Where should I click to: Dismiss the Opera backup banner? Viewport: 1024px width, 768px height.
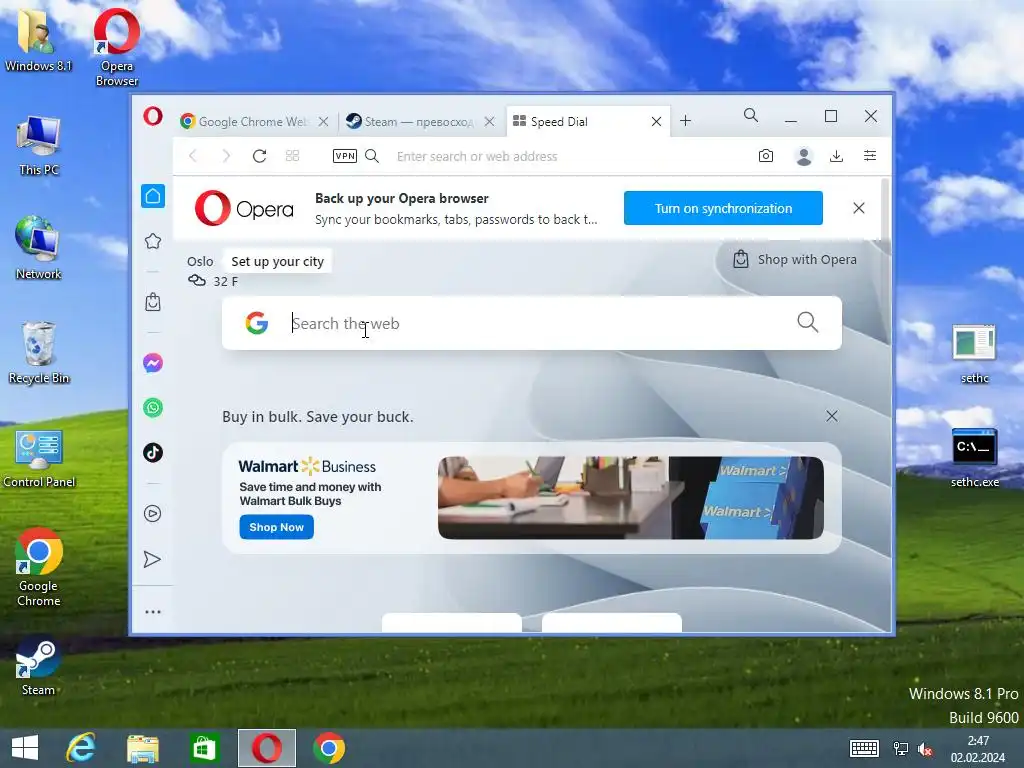pyautogui.click(x=859, y=208)
